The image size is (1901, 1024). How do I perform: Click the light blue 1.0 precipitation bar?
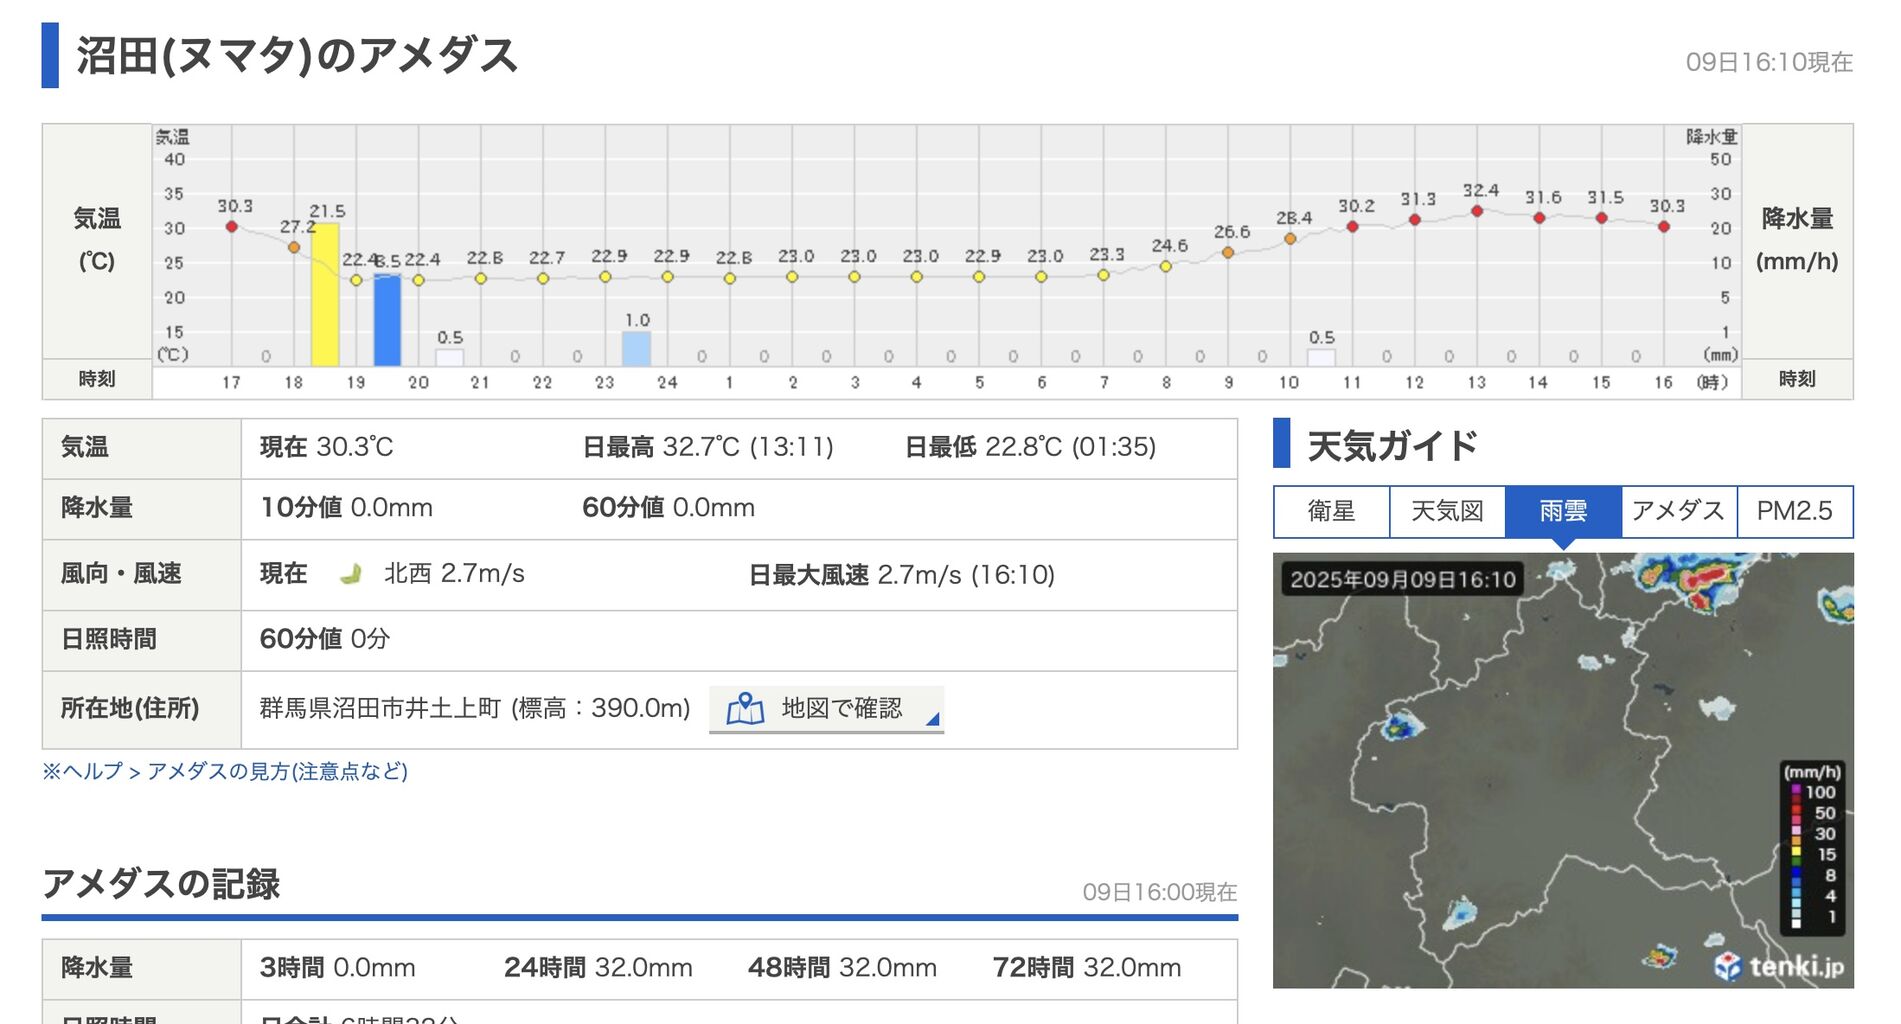pyautogui.click(x=636, y=349)
